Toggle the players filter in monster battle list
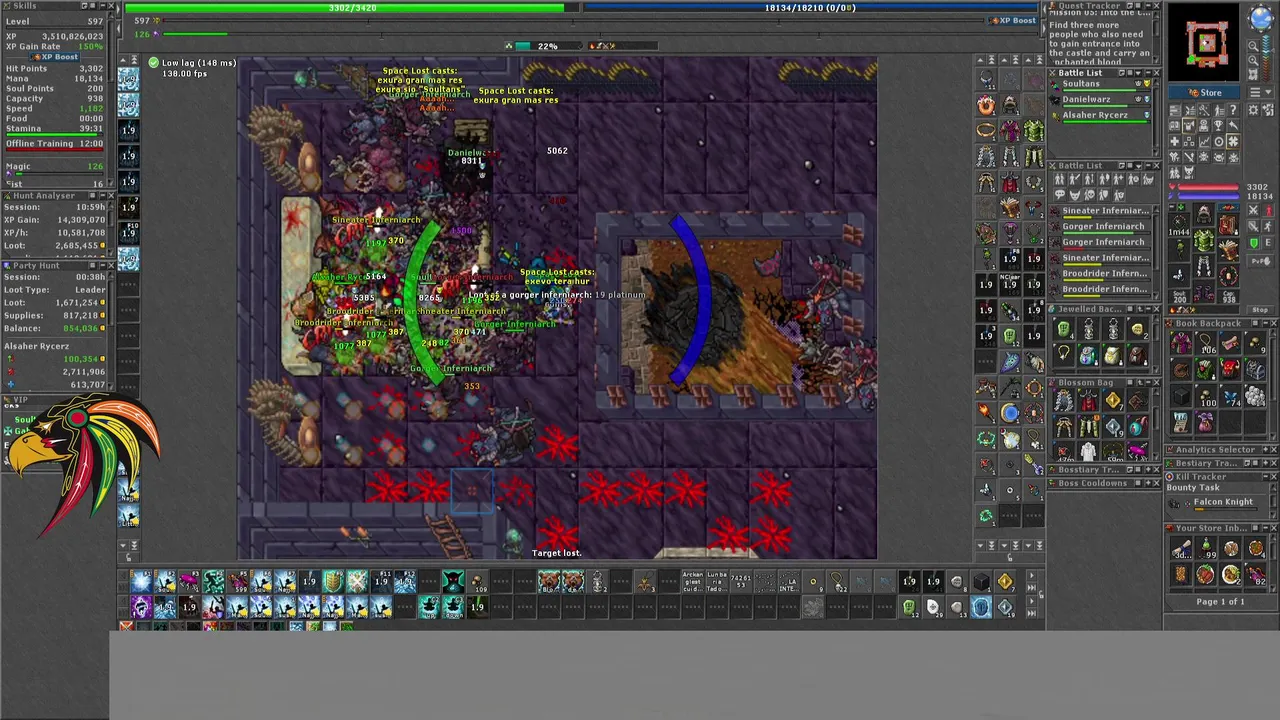Image resolution: width=1280 pixels, height=720 pixels. 1060,179
